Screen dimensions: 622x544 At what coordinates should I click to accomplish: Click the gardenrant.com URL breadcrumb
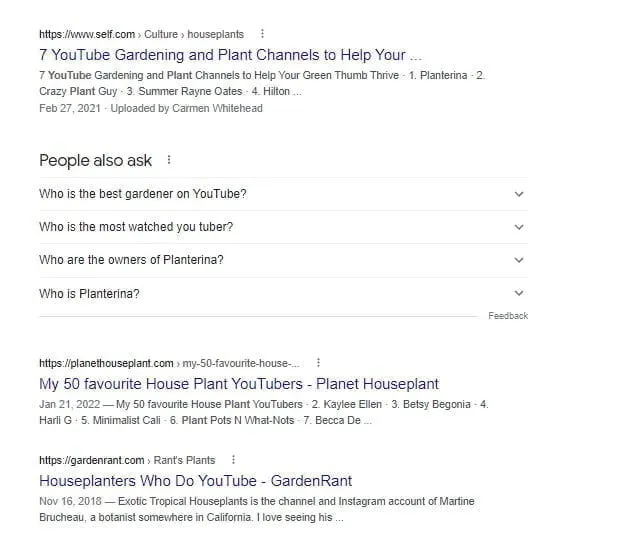click(127, 460)
